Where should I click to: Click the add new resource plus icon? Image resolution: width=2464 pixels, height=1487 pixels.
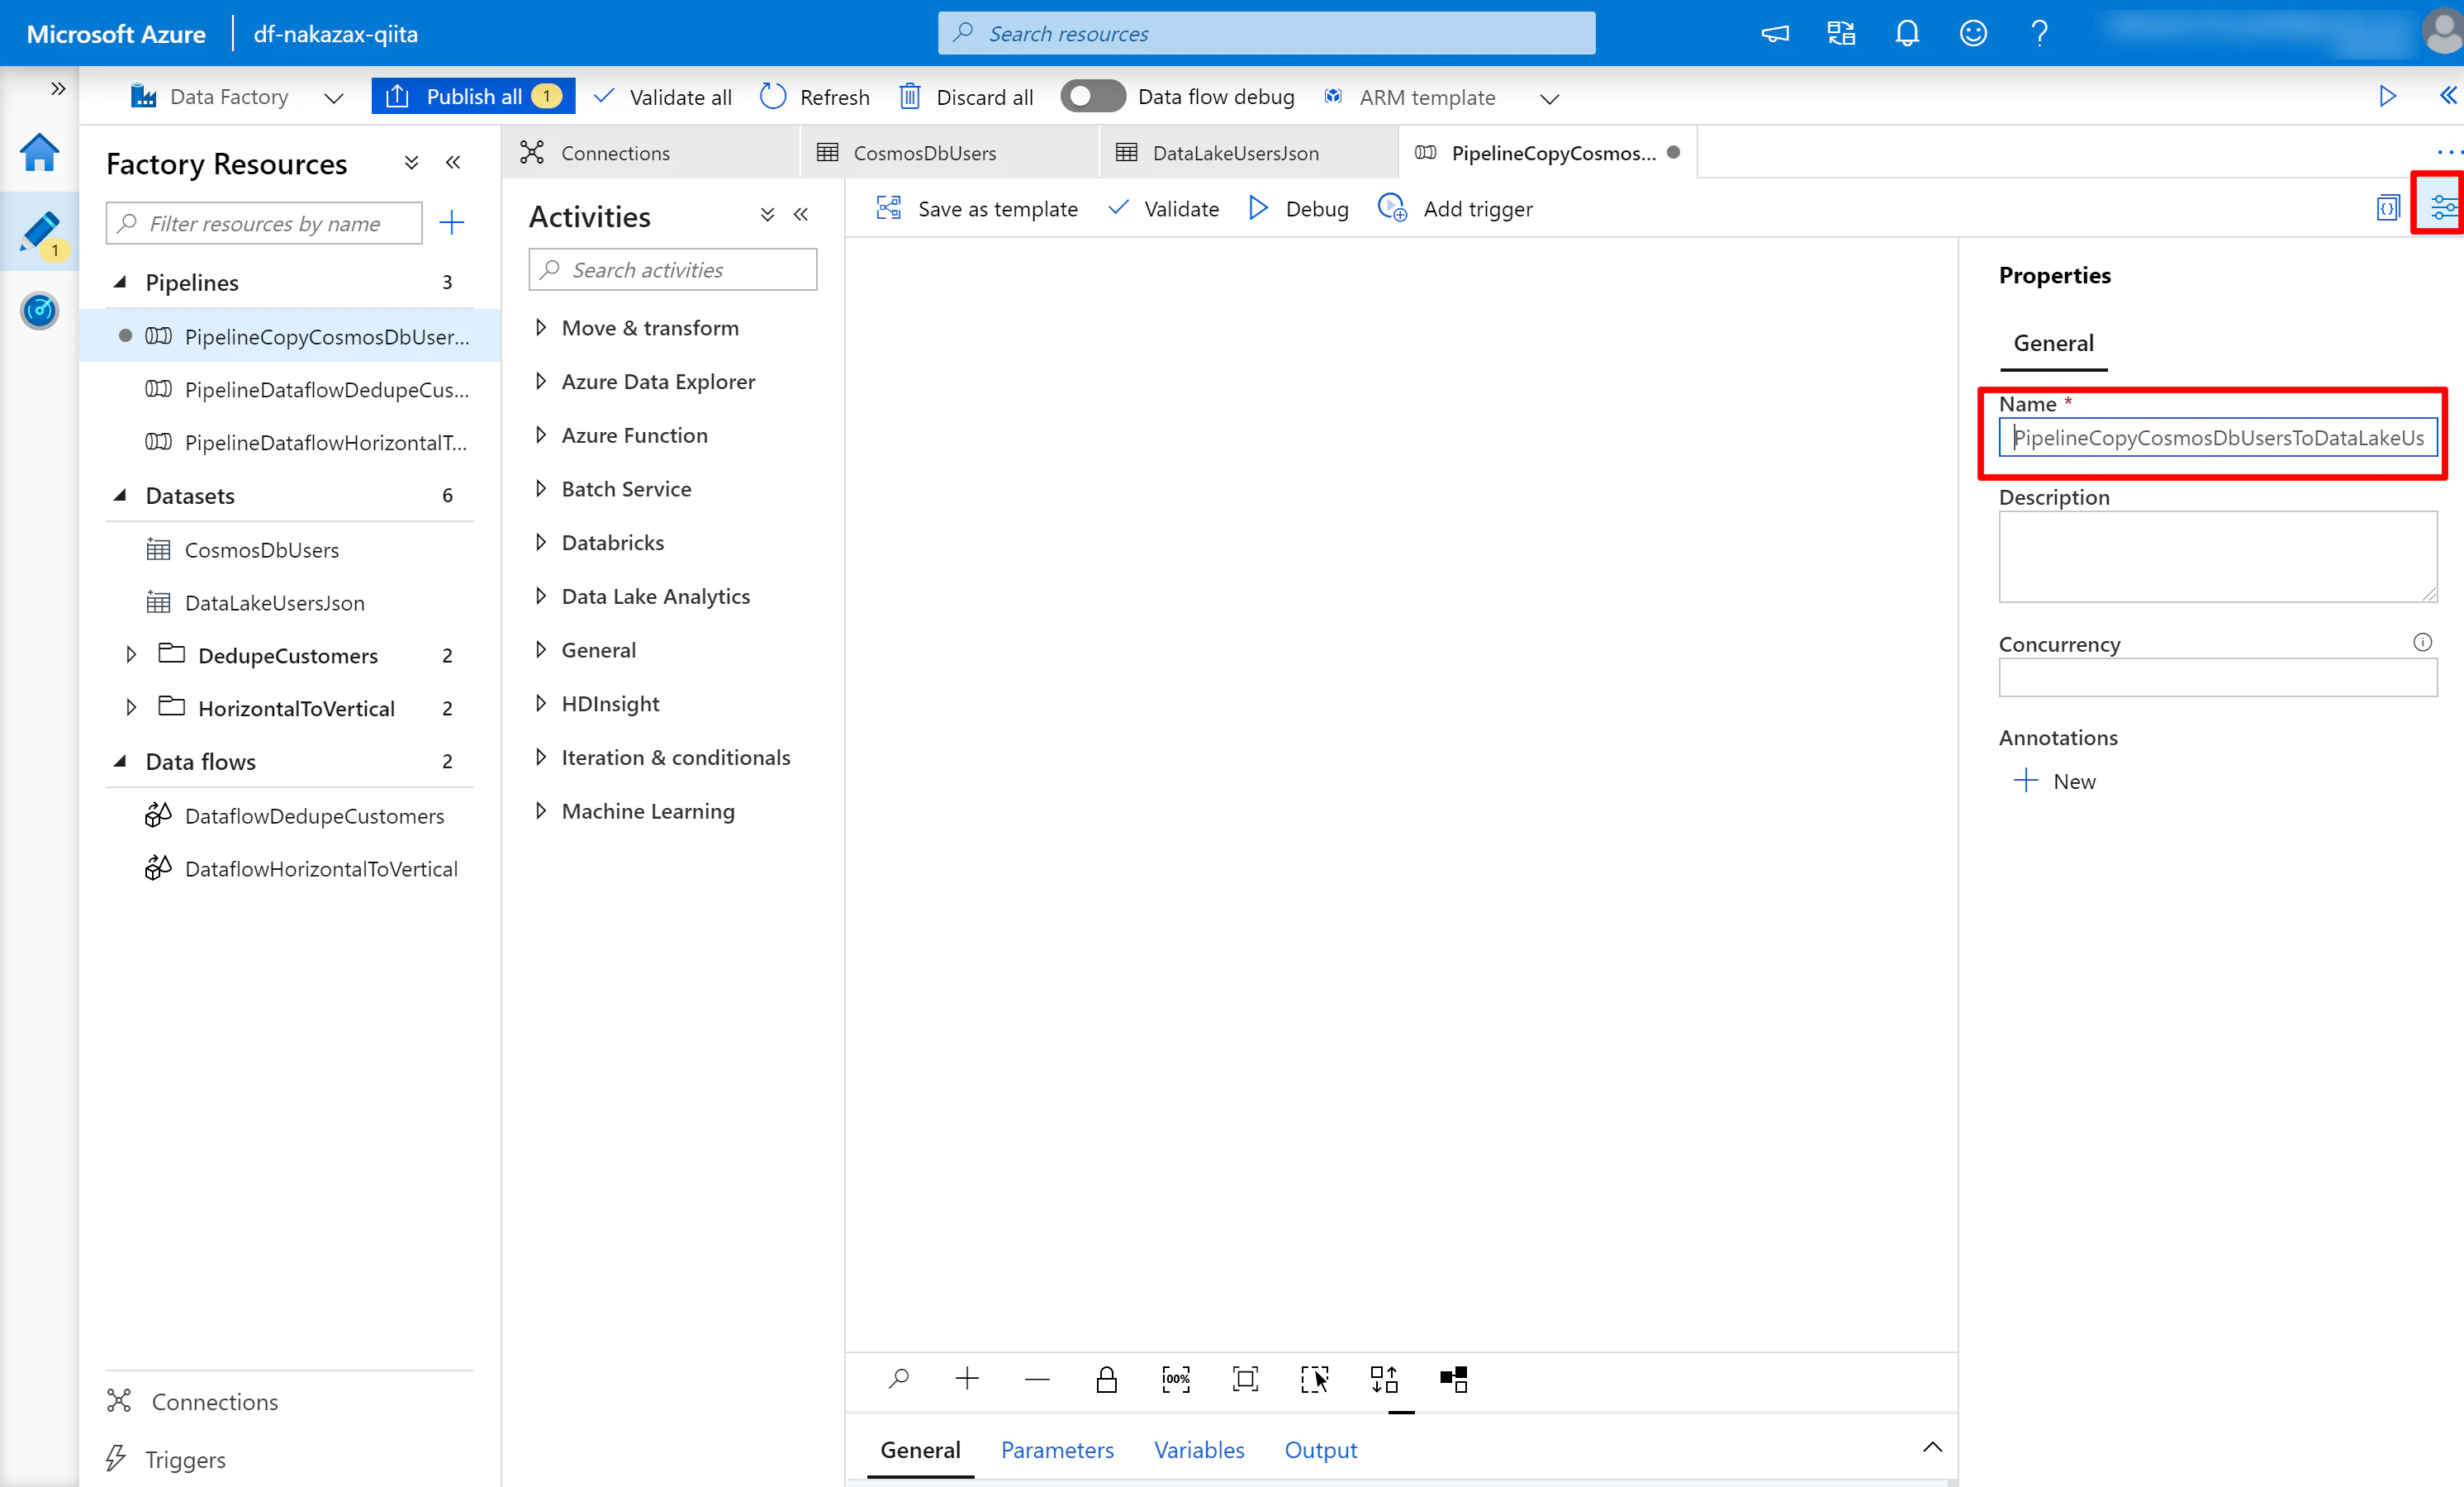(x=452, y=222)
